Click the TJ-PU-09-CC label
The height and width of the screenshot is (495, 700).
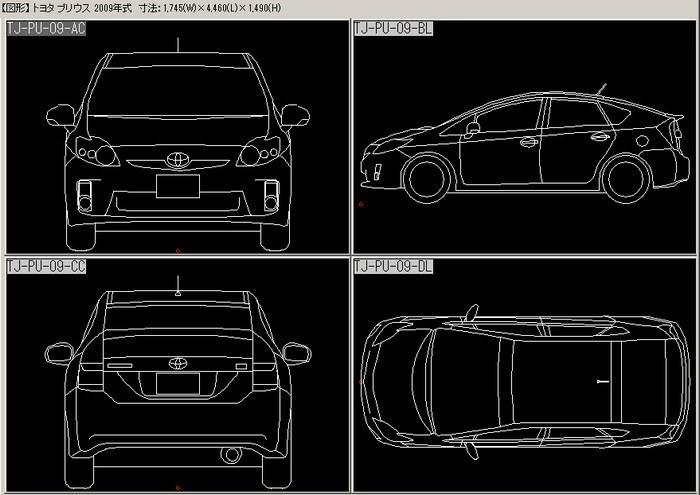pos(46,266)
